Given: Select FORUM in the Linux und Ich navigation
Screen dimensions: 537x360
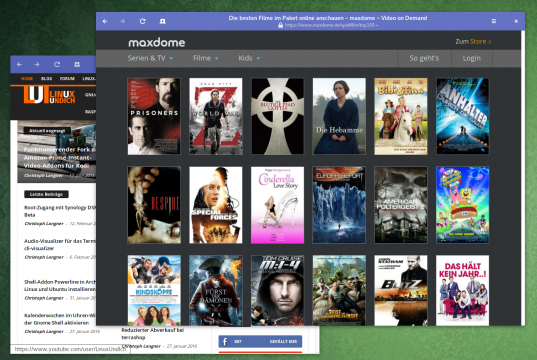Looking at the screenshot, I should (x=67, y=78).
